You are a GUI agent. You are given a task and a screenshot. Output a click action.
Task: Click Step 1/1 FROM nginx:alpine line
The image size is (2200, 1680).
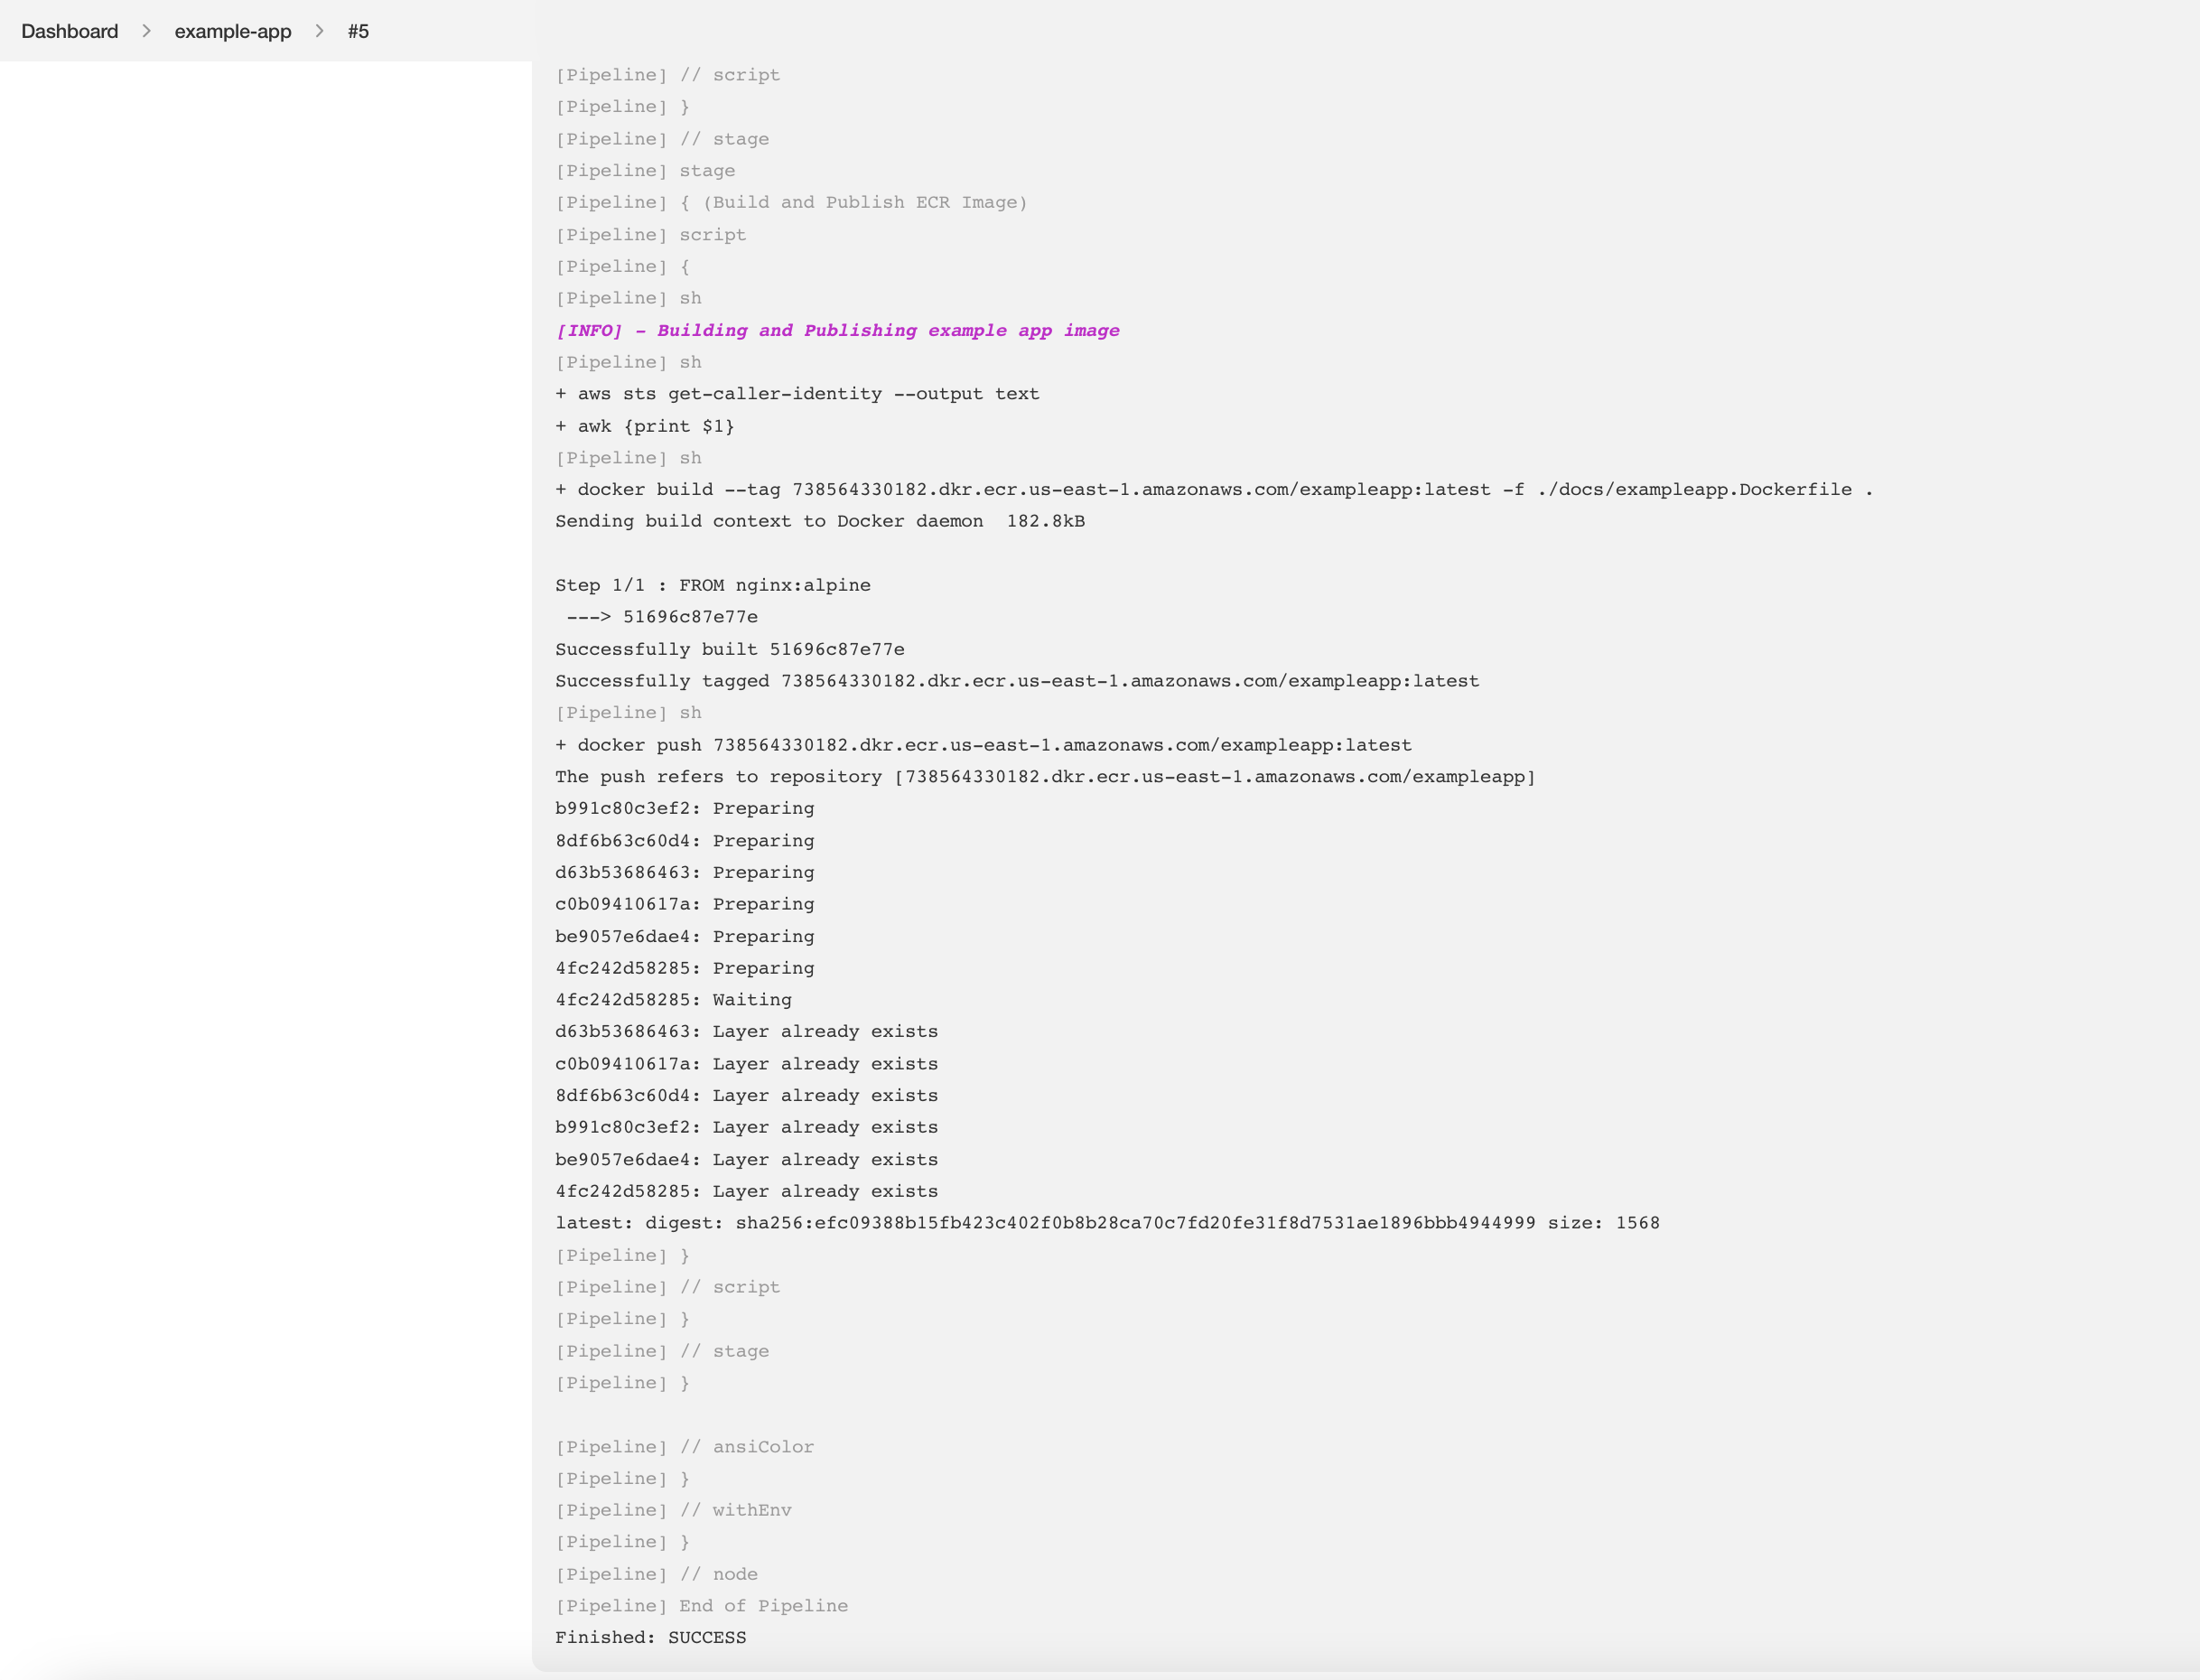(713, 585)
